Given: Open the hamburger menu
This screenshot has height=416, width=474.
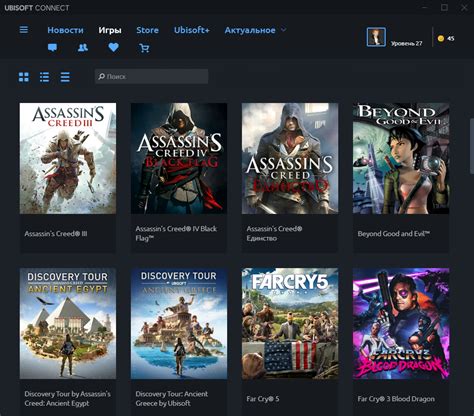Looking at the screenshot, I should (24, 30).
